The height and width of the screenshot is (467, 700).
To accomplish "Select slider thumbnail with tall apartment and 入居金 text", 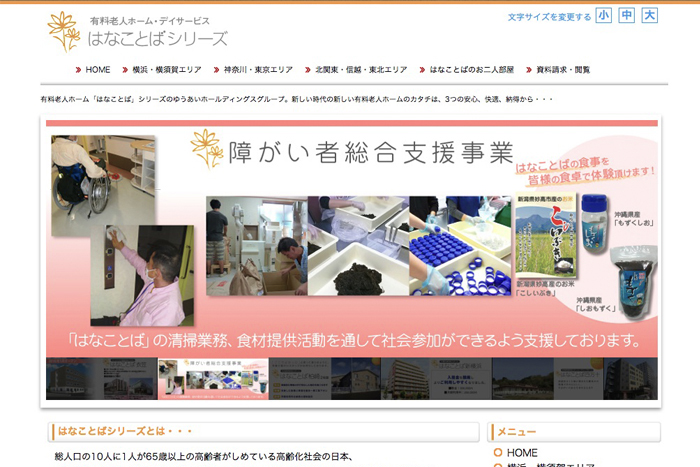I will pos(436,379).
